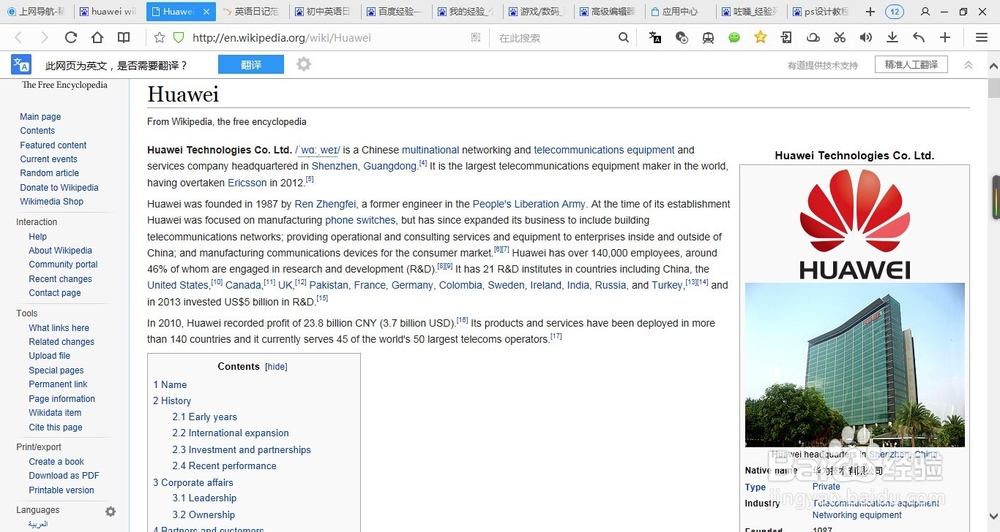This screenshot has width=1000, height=532.
Task: Open the browser hamburger menu
Action: pyautogui.click(x=982, y=38)
